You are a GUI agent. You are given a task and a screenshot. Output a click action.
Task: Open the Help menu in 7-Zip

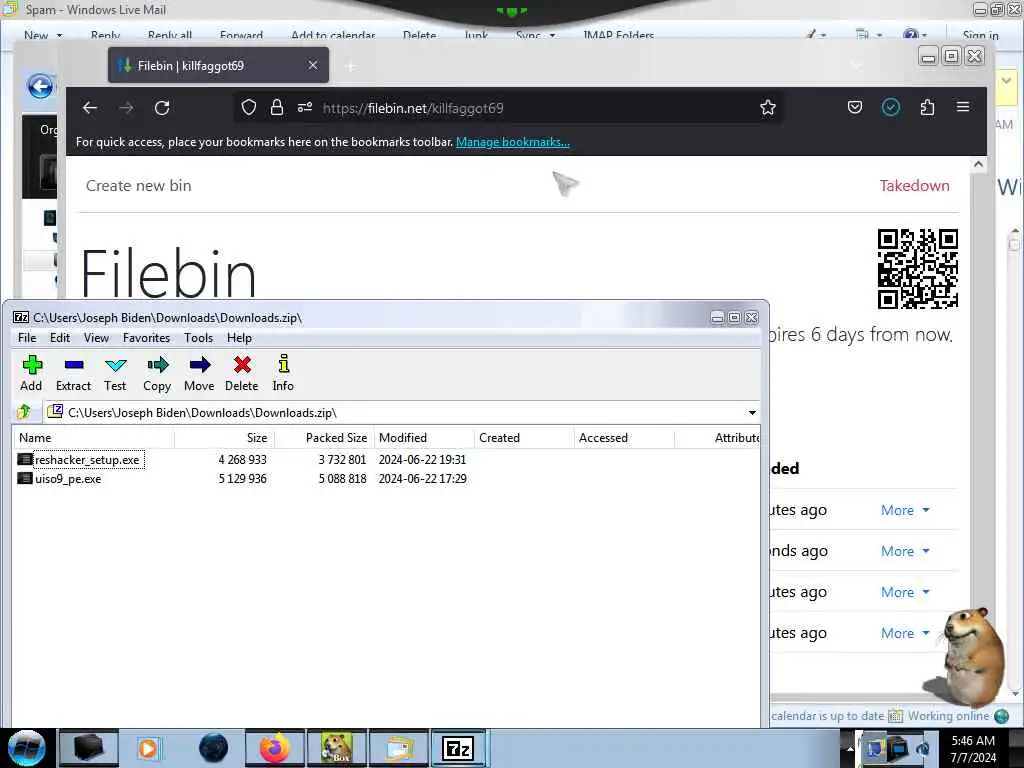tap(239, 338)
